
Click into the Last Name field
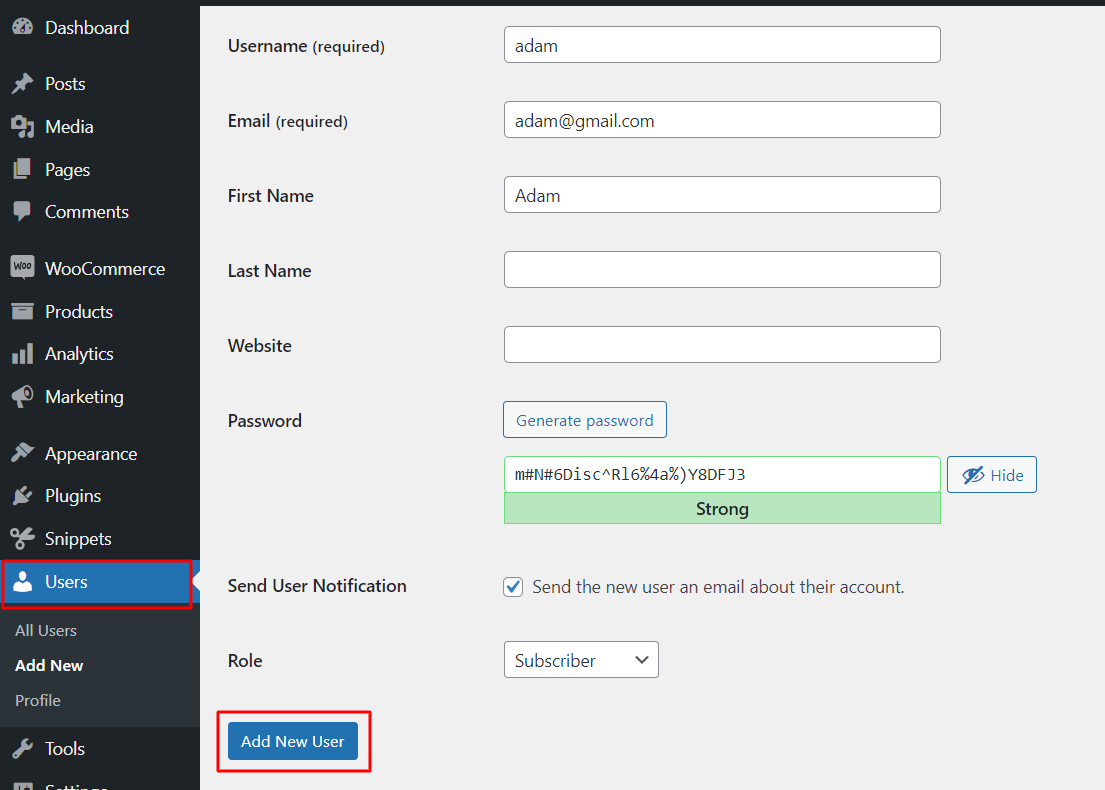click(722, 270)
